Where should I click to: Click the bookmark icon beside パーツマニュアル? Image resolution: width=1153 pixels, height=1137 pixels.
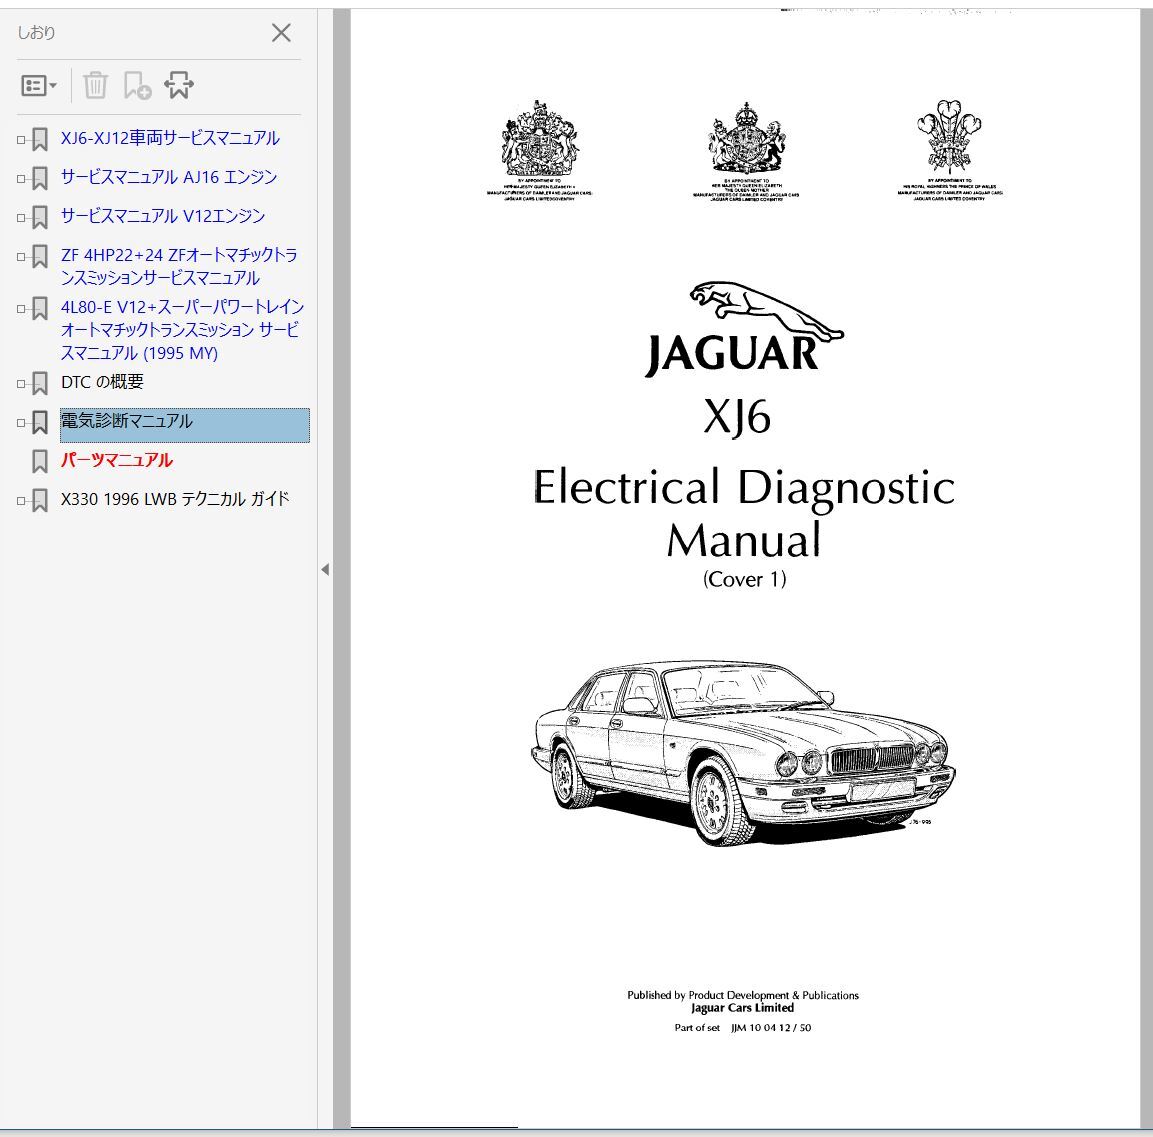40,461
